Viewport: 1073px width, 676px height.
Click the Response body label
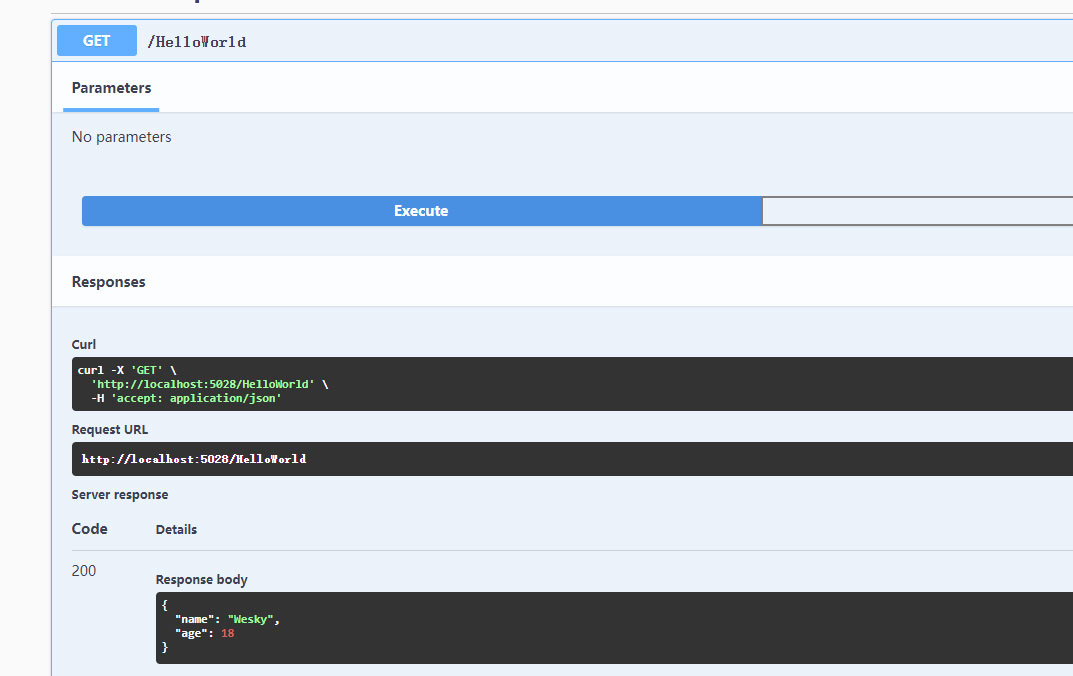[201, 579]
